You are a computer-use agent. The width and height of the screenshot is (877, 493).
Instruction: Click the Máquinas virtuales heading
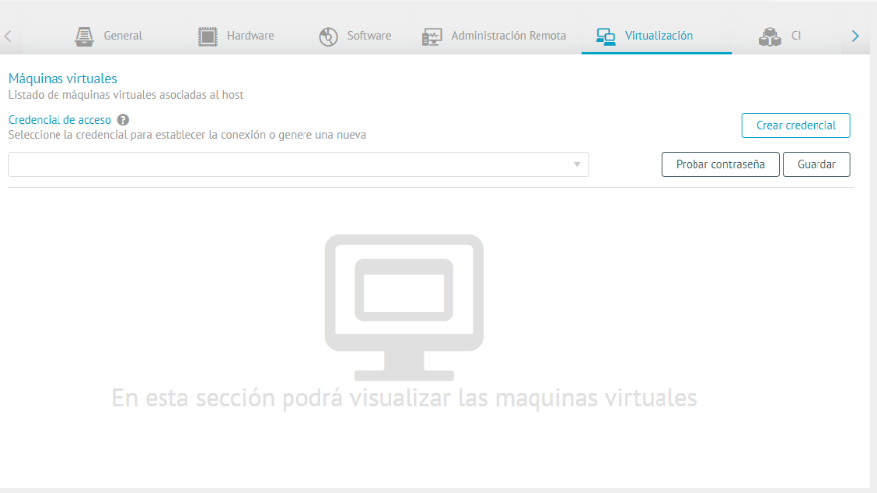pos(63,78)
